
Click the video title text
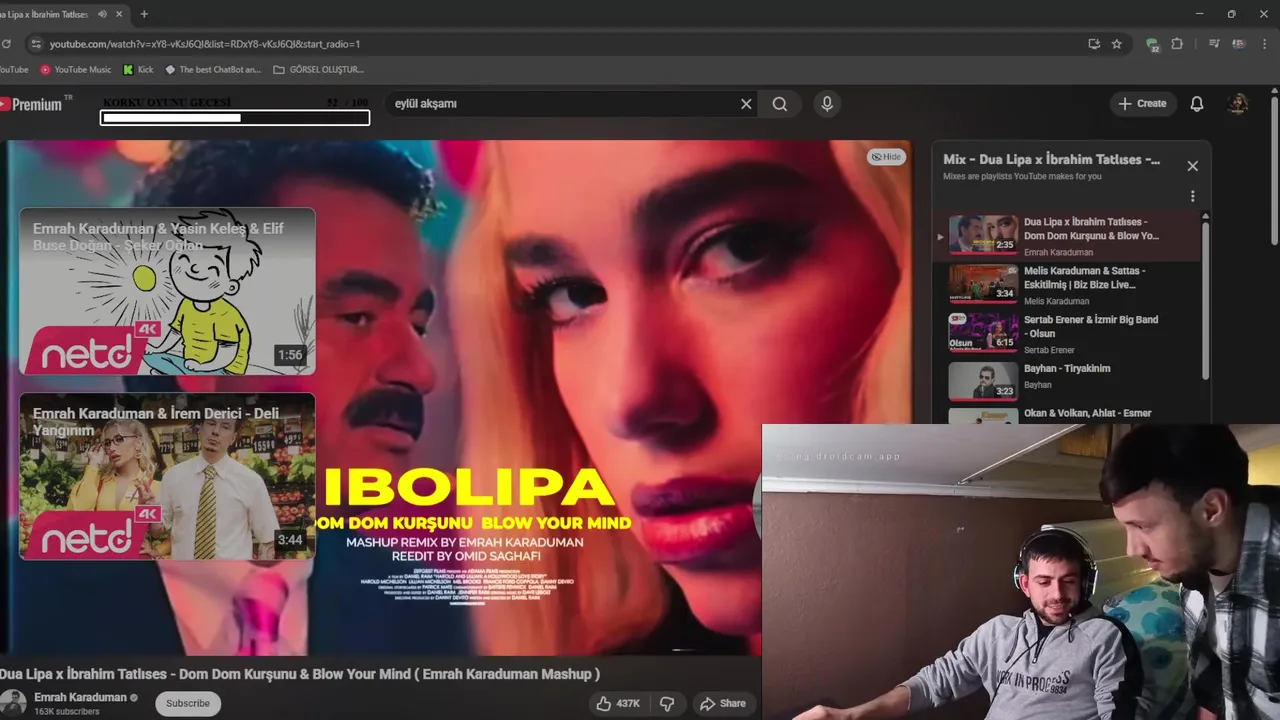[300, 674]
